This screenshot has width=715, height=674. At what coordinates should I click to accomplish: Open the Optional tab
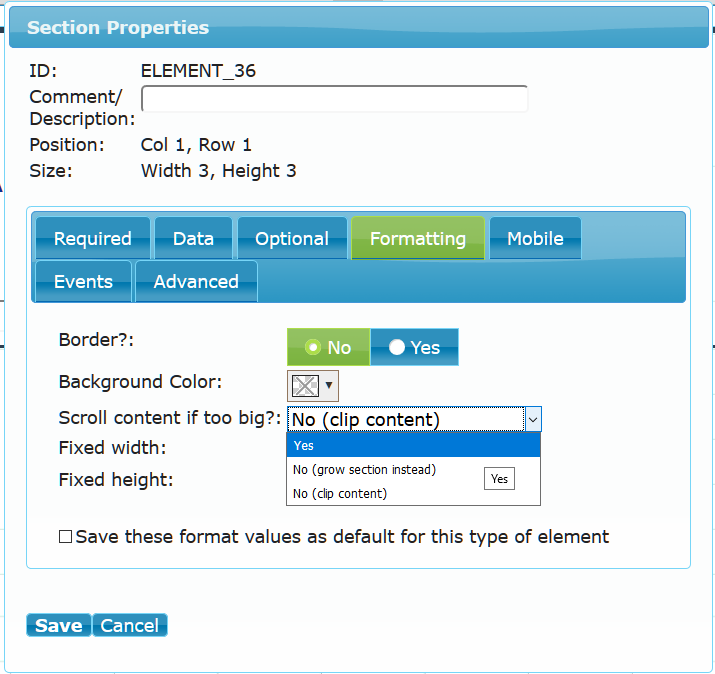coord(292,238)
